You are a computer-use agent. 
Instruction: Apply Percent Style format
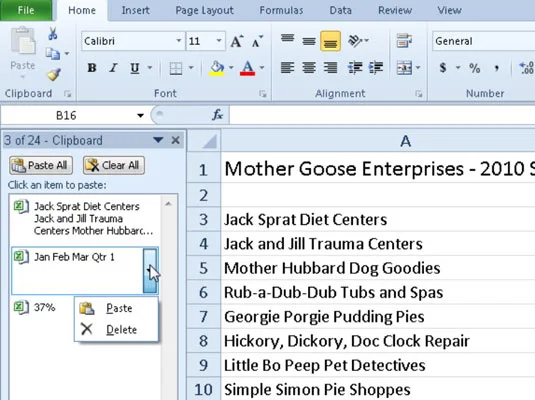click(x=475, y=68)
